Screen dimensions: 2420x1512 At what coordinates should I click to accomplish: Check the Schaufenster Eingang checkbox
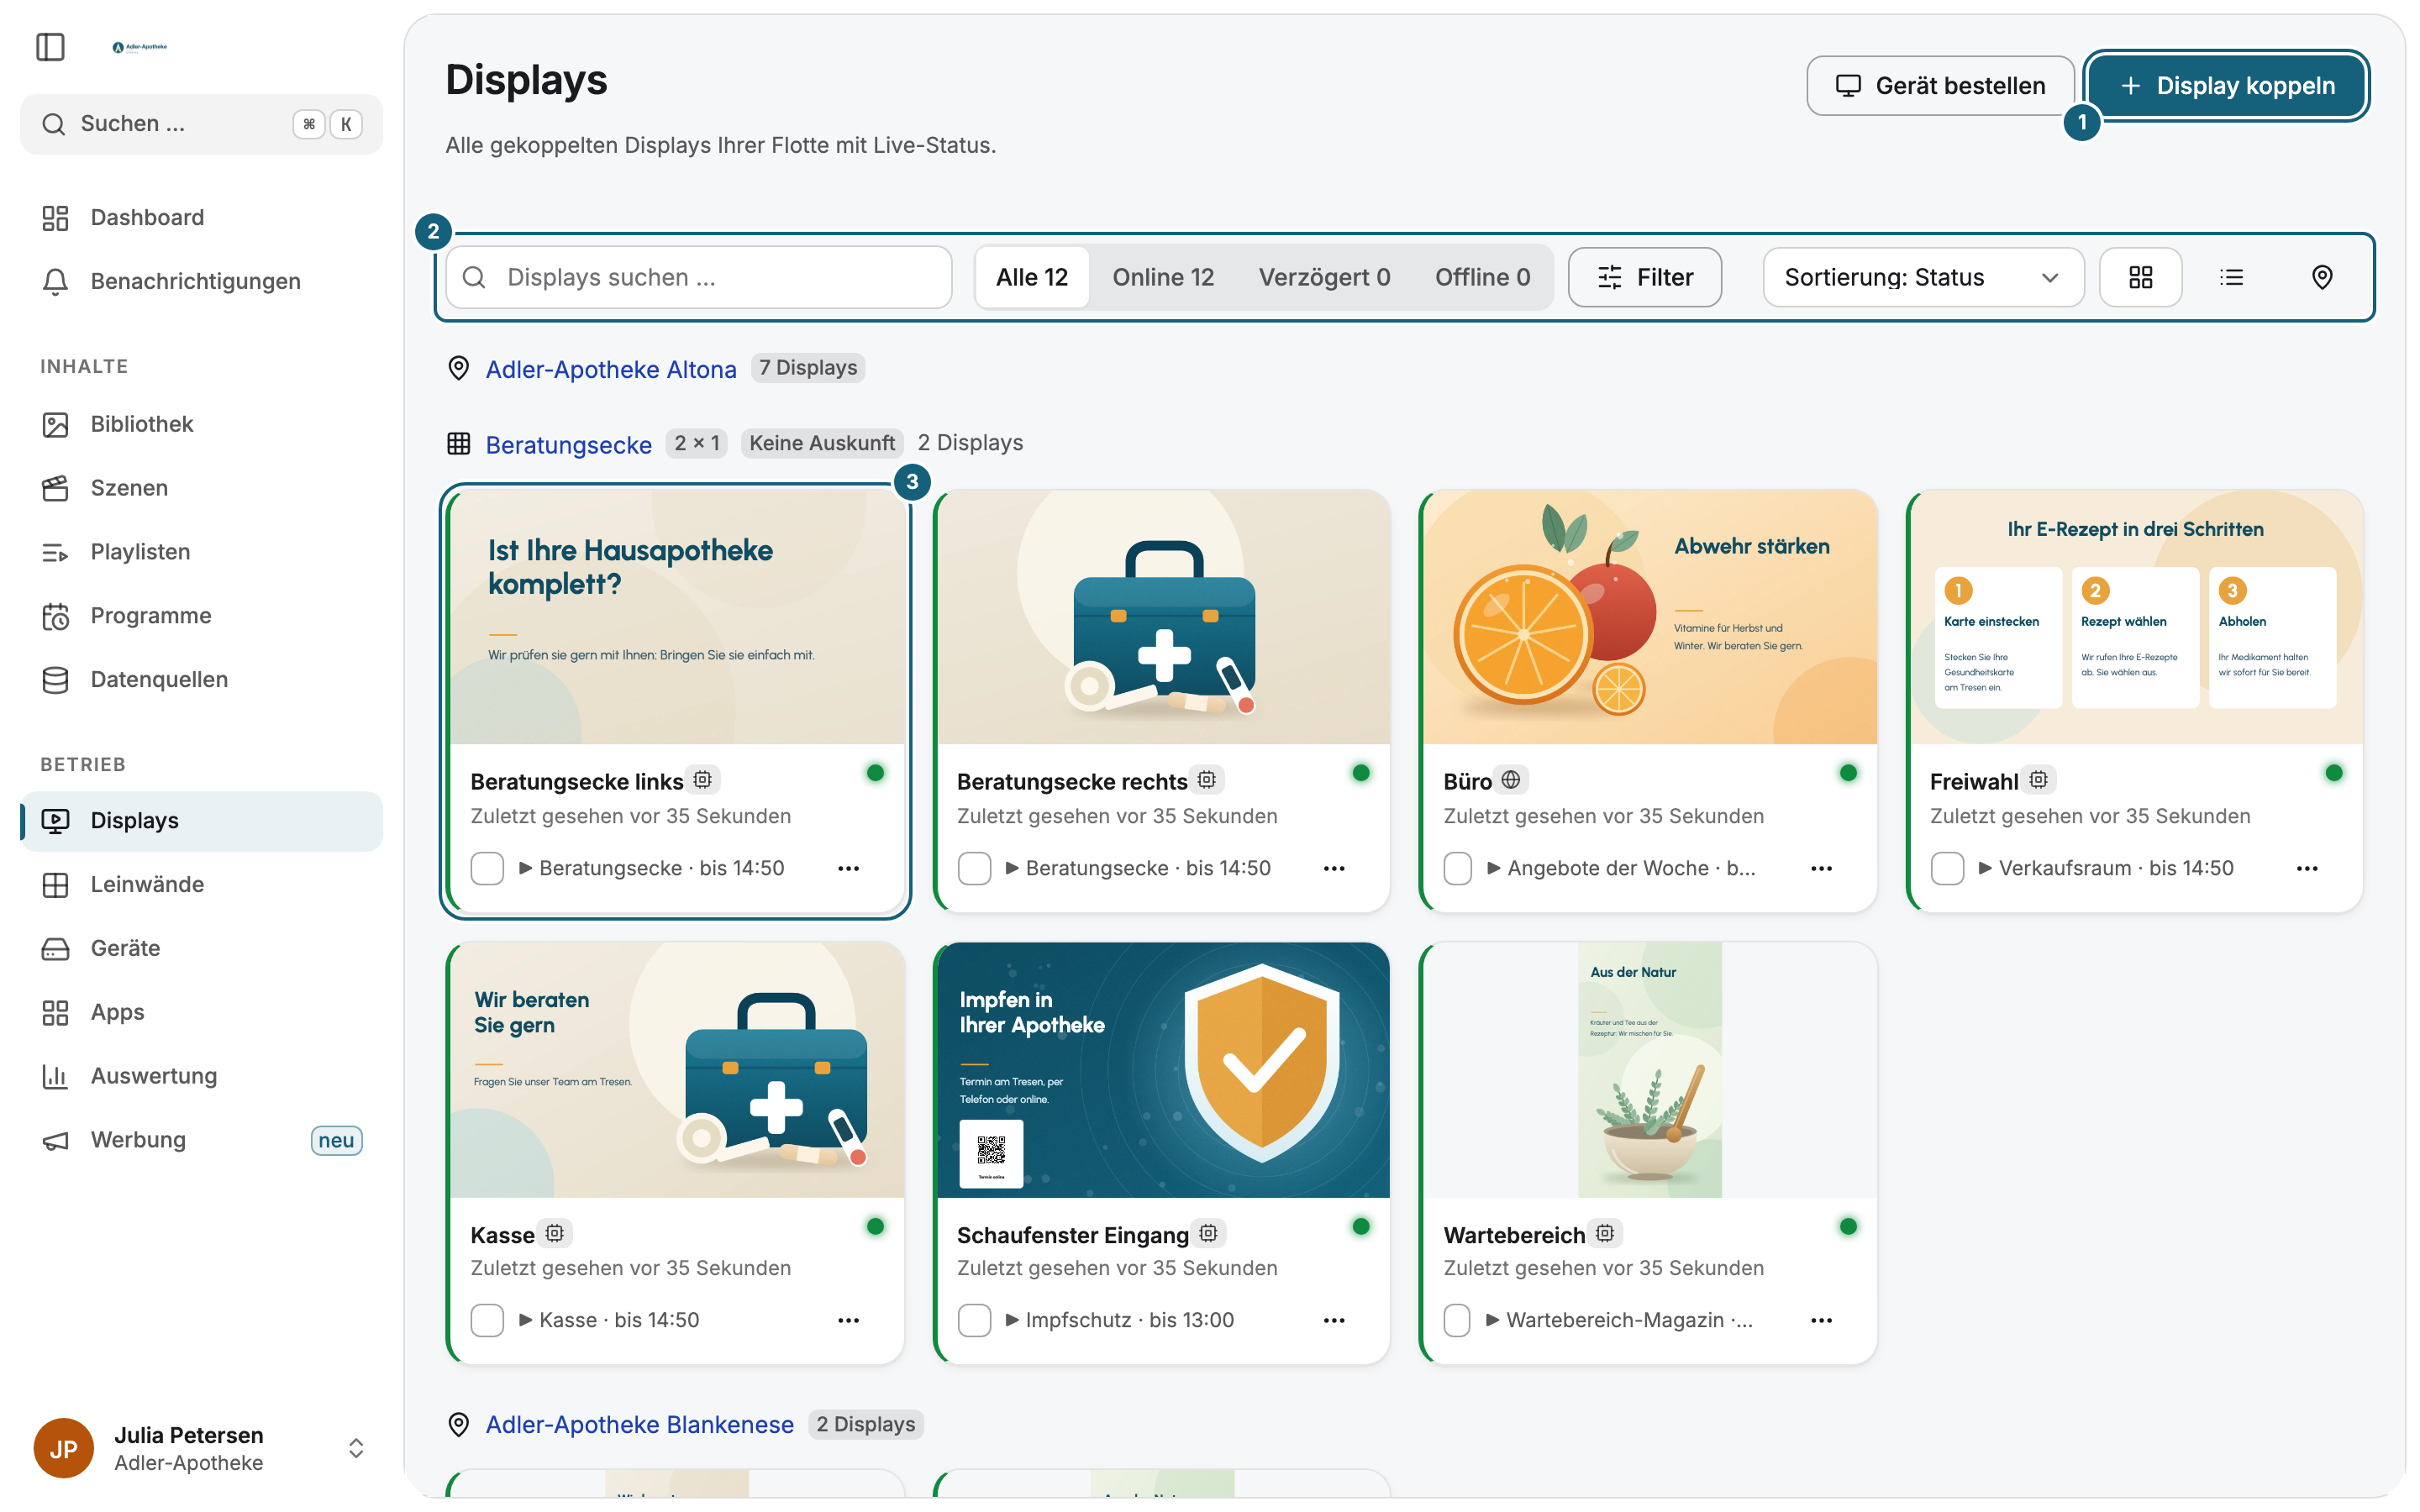point(974,1320)
